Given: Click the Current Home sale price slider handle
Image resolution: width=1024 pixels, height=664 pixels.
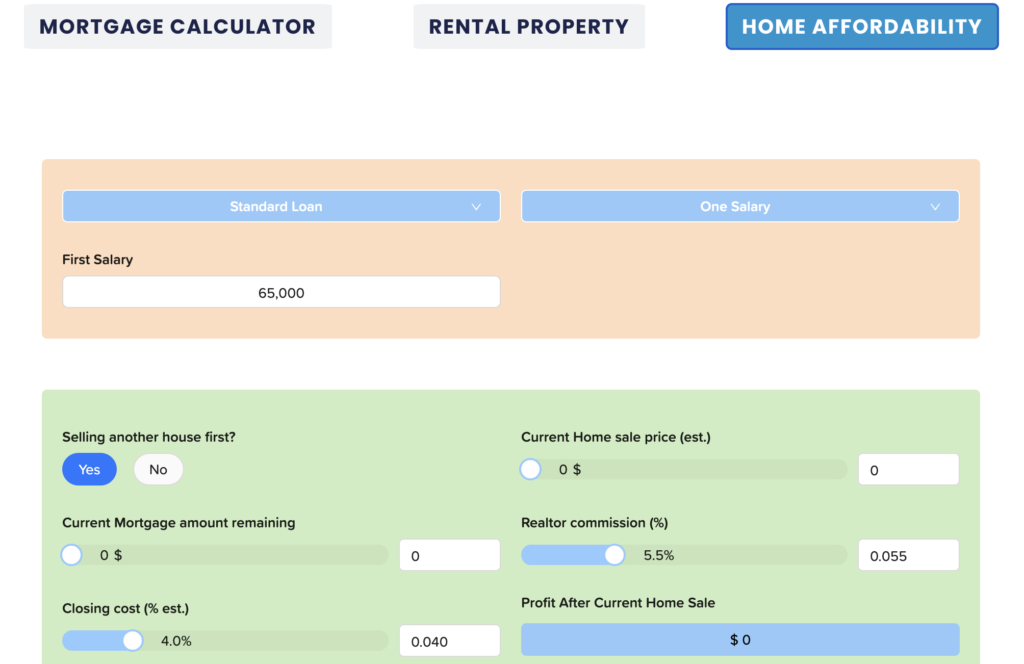Looking at the screenshot, I should point(530,468).
